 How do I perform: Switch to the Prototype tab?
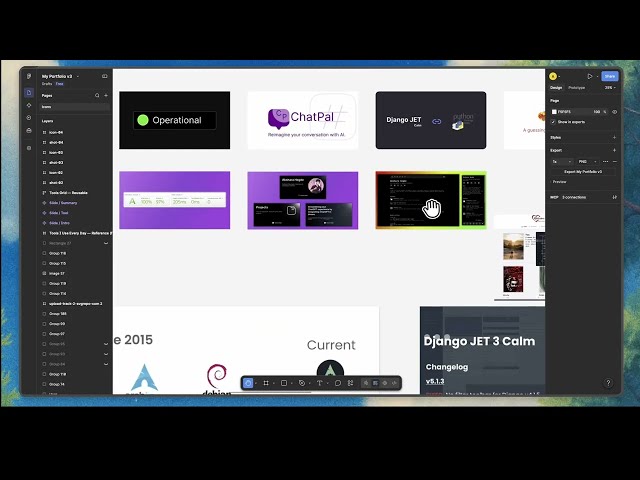pyautogui.click(x=576, y=88)
